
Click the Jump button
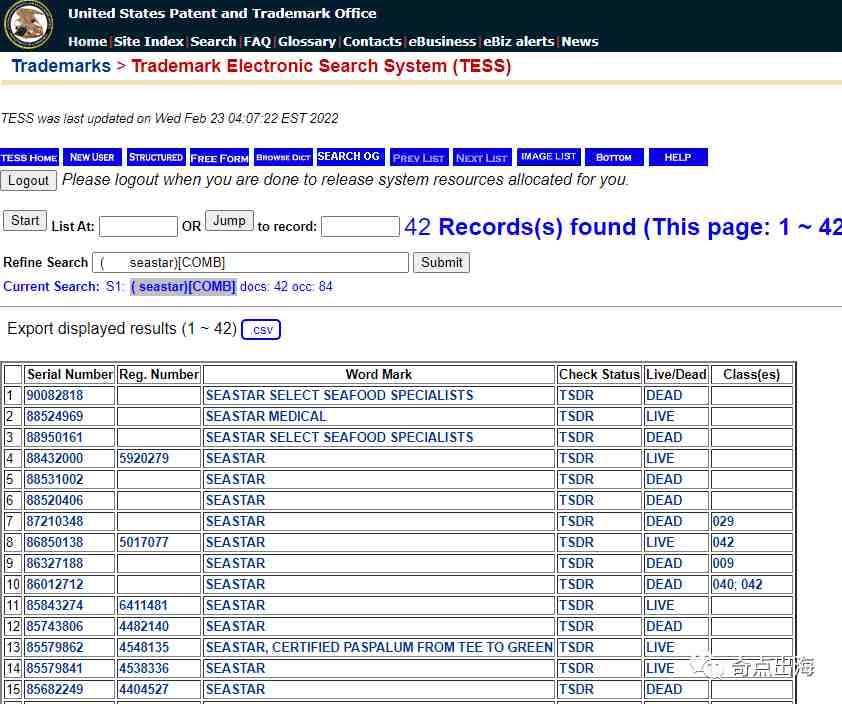click(229, 221)
